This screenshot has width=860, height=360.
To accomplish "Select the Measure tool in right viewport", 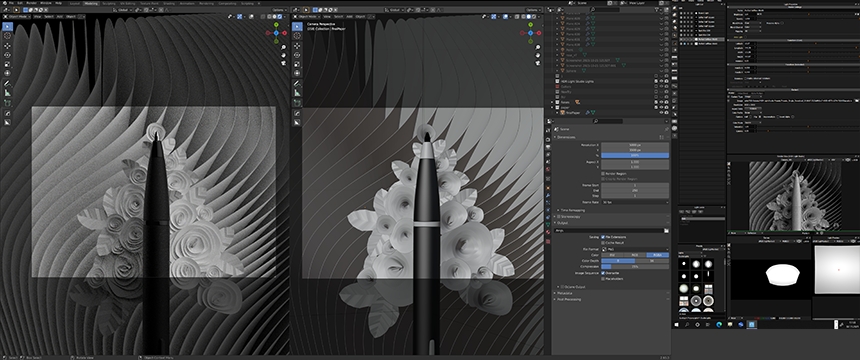I will coord(297,93).
